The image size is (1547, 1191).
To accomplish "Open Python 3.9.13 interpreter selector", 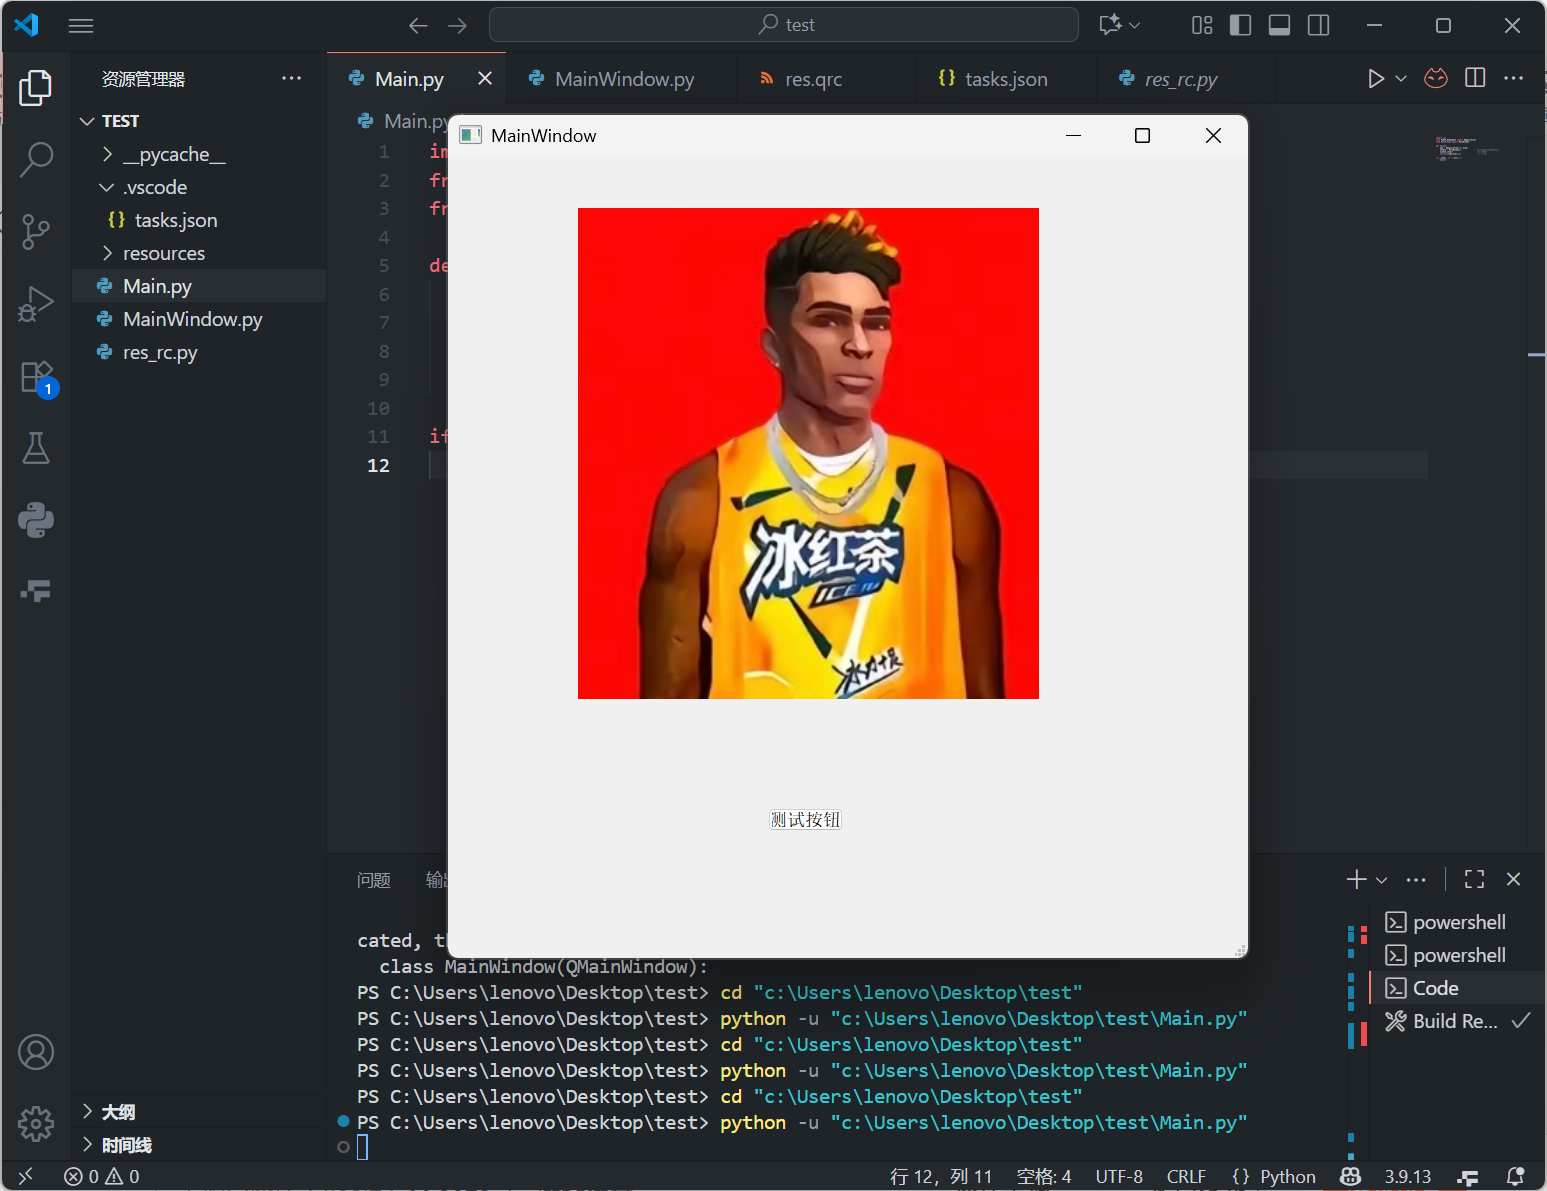I will tap(1408, 1176).
